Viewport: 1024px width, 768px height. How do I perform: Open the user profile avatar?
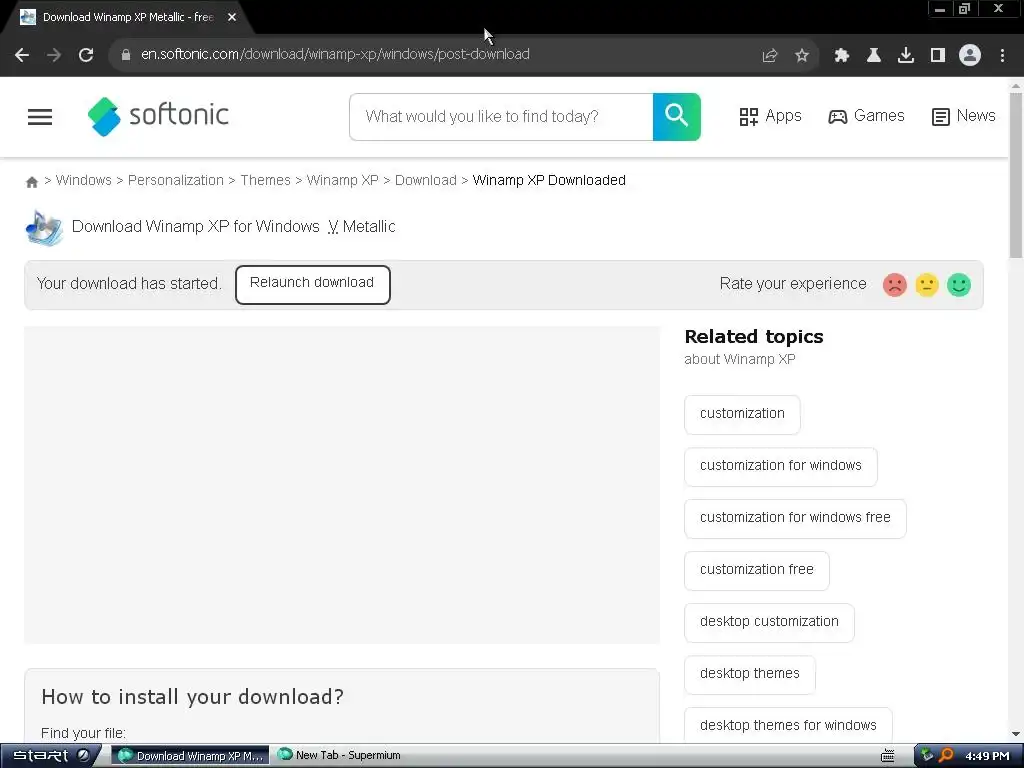(970, 55)
